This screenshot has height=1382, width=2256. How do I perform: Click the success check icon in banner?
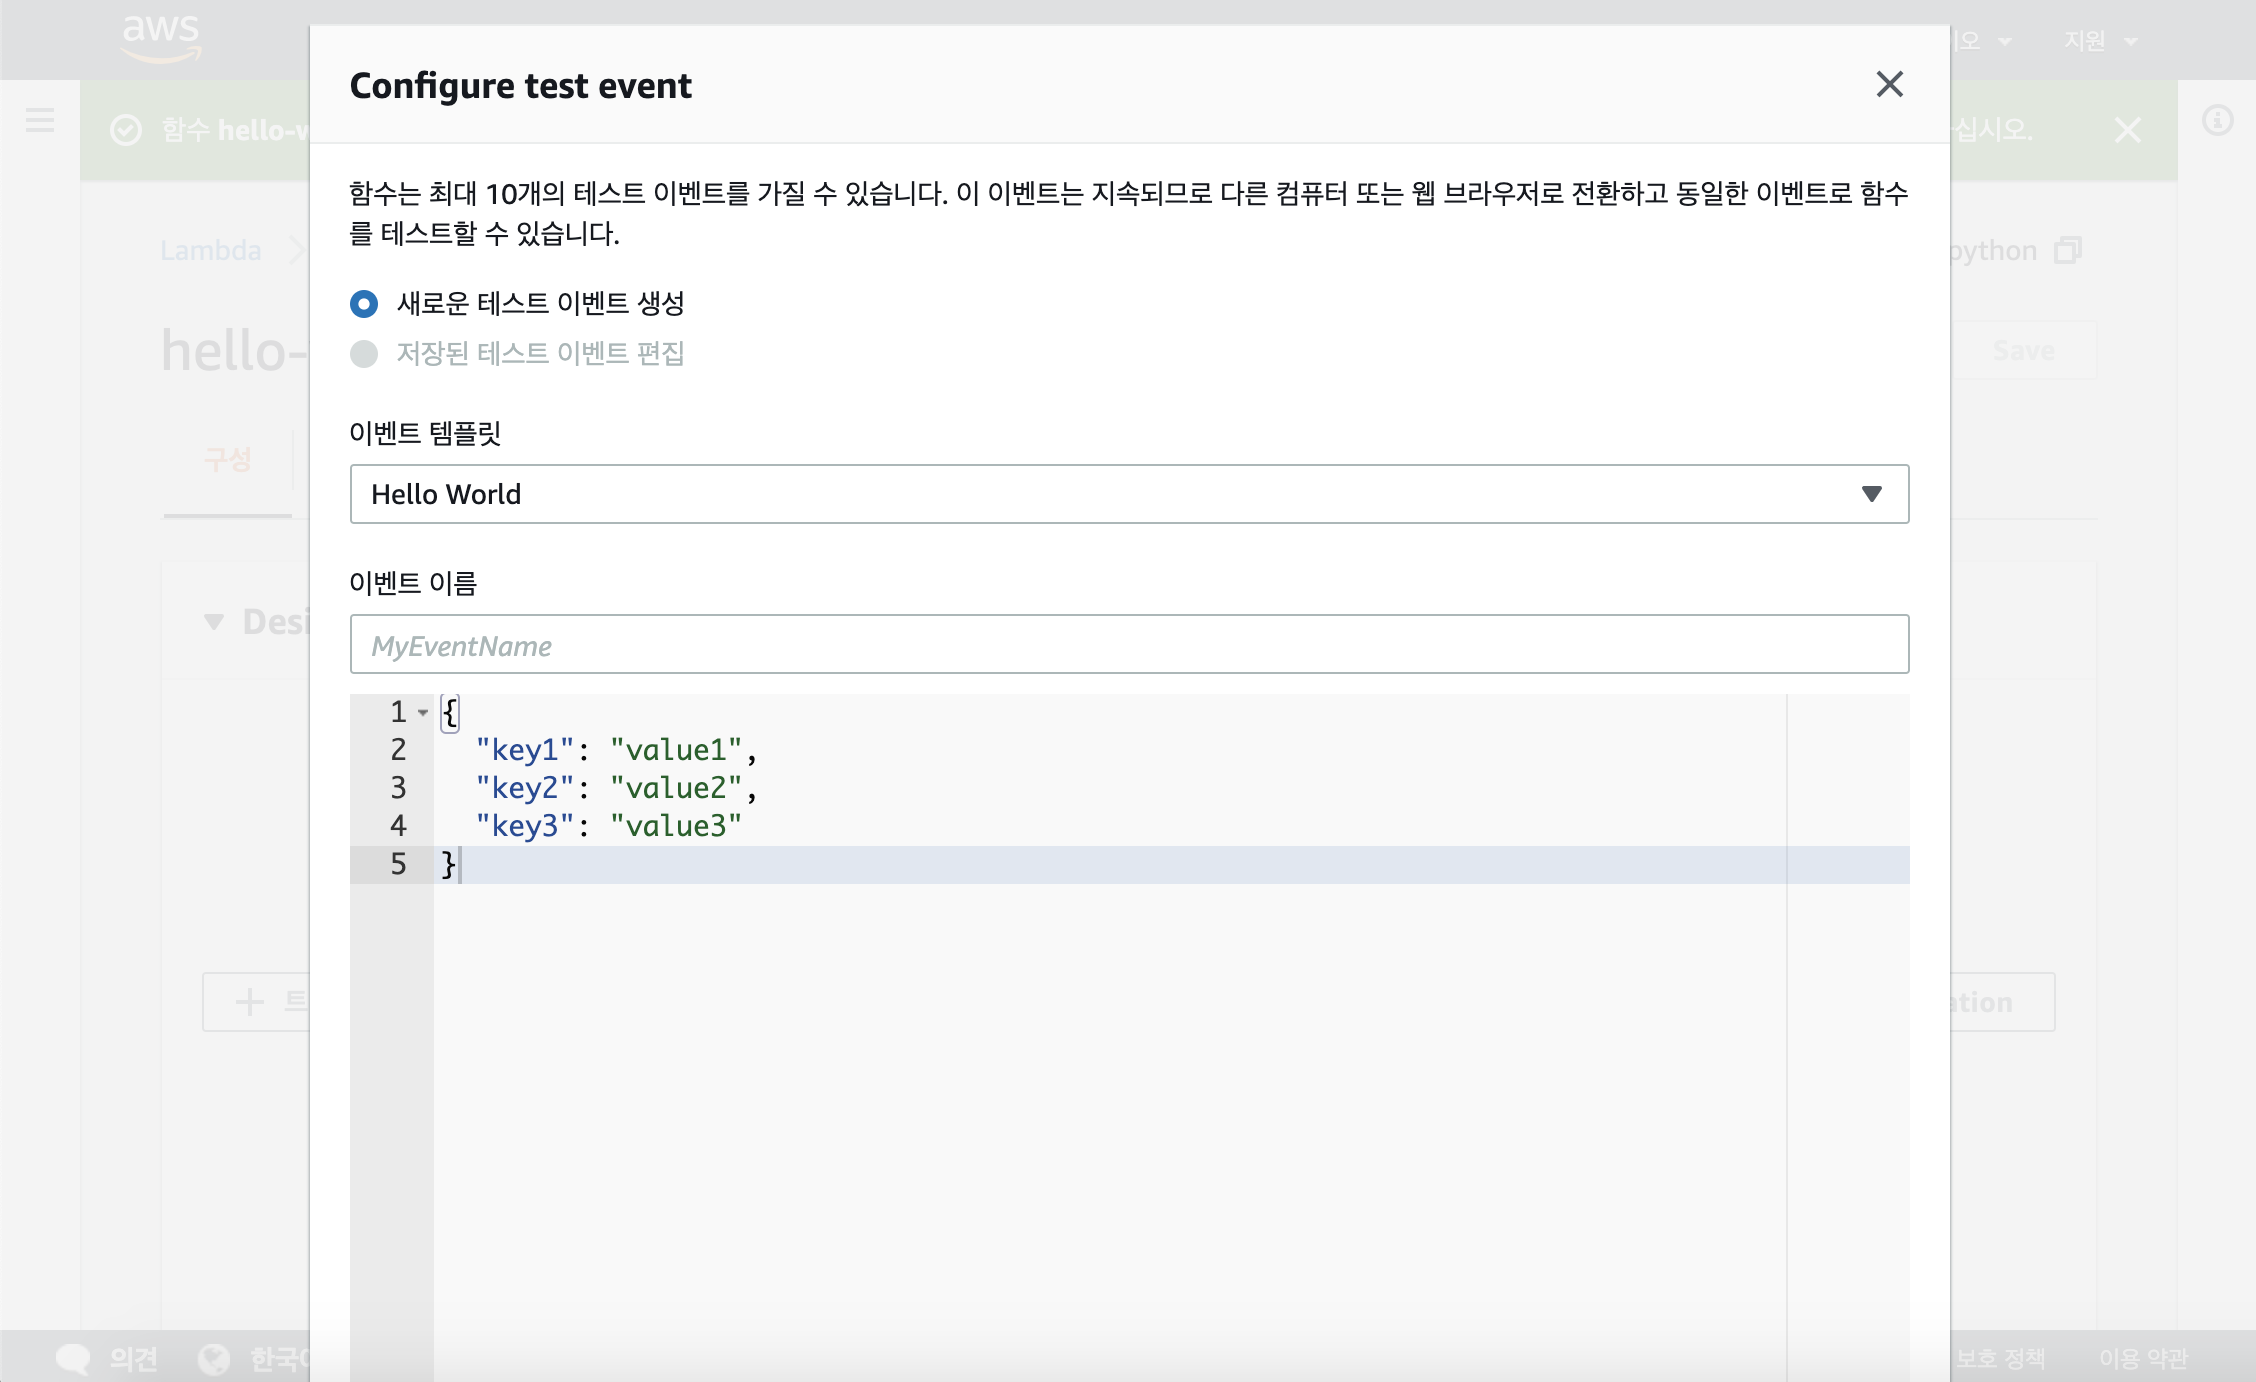(126, 130)
